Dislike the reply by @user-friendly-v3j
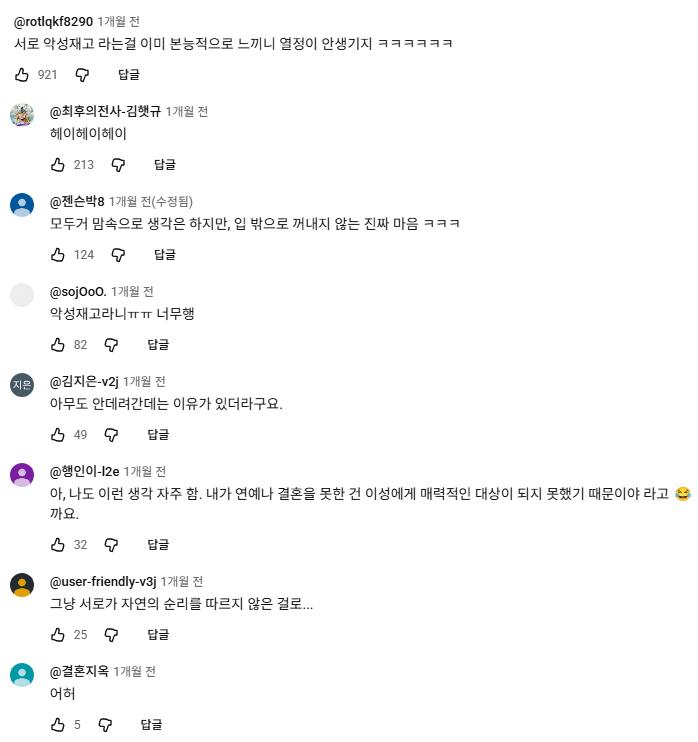The image size is (698, 742). (x=111, y=634)
